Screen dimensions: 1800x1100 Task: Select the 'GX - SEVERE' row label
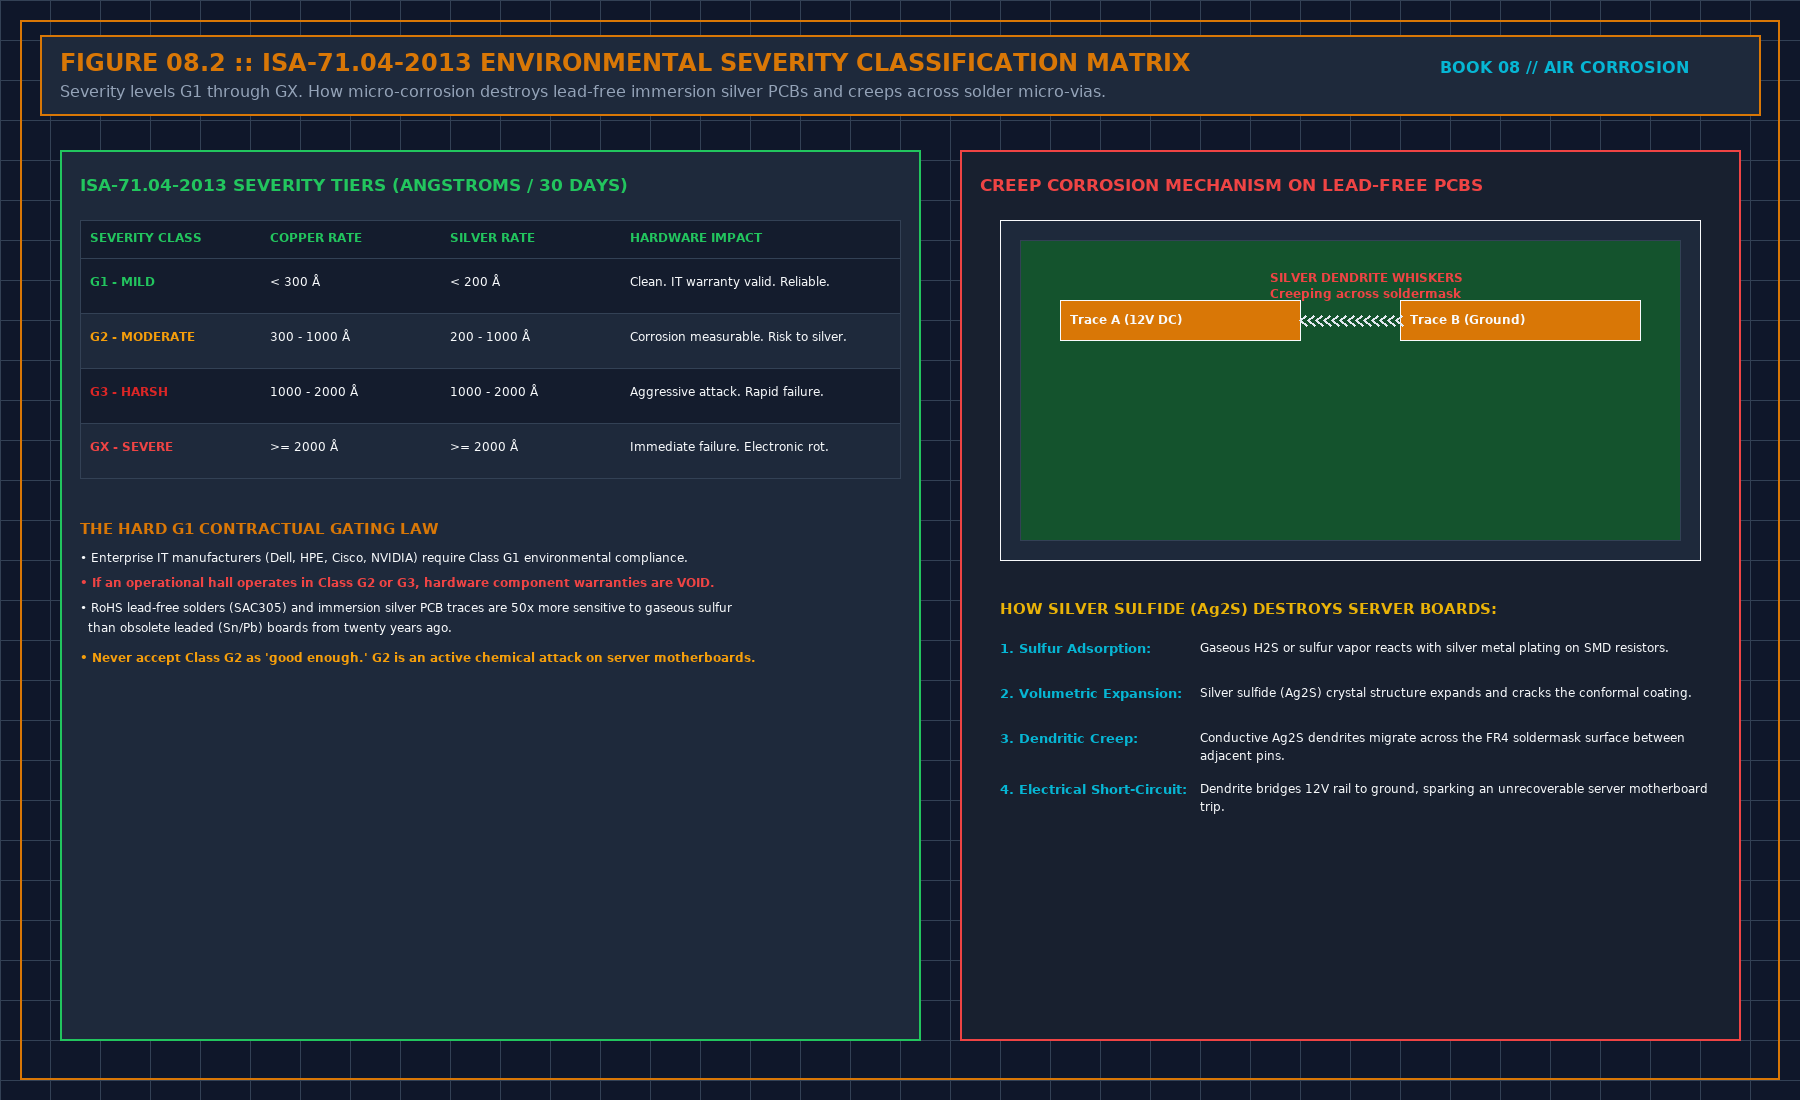coord(131,447)
